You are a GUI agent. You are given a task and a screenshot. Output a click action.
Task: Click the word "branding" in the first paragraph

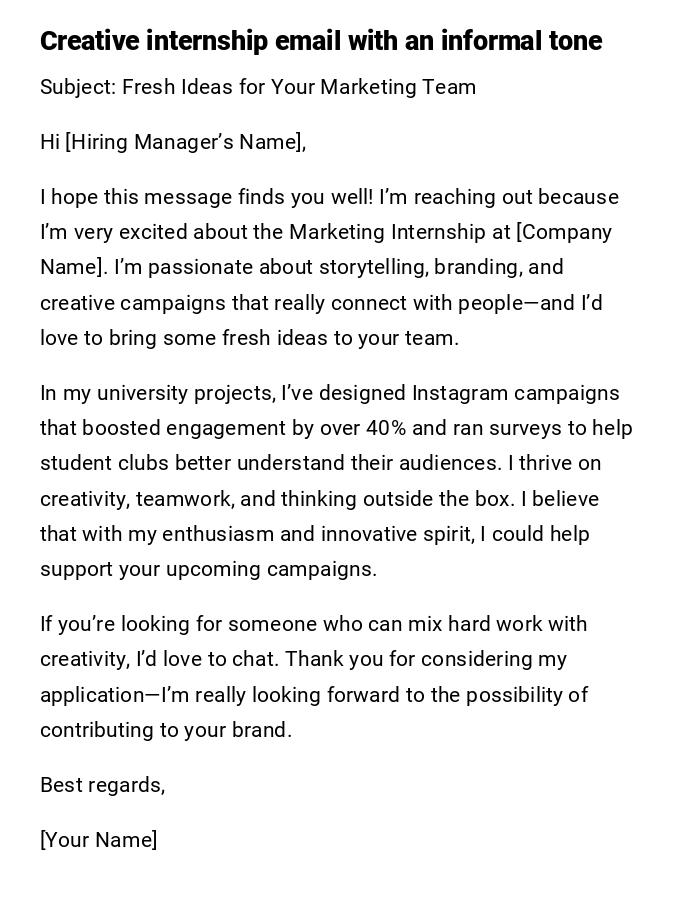click(479, 267)
